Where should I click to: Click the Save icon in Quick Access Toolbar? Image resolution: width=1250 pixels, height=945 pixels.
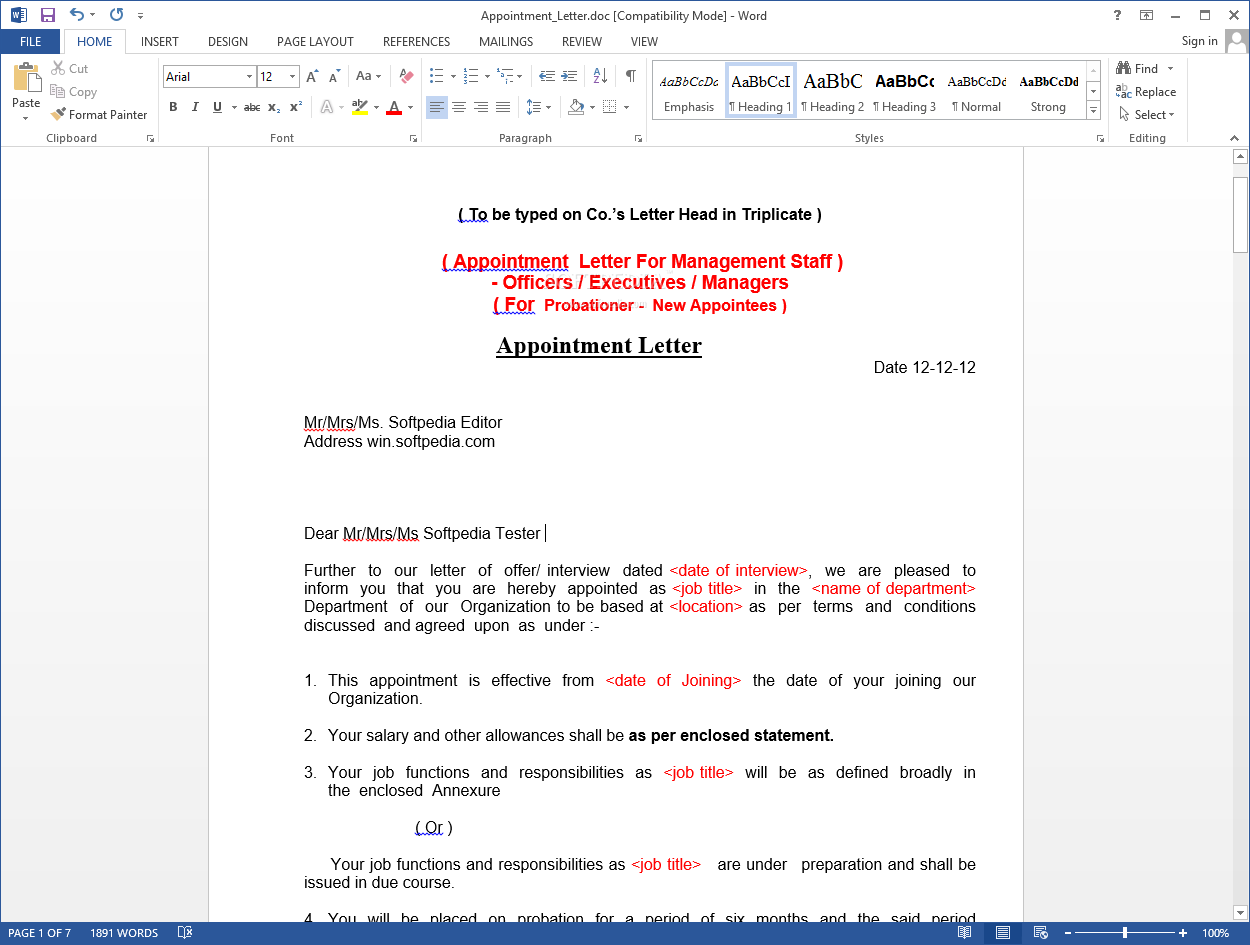click(48, 15)
